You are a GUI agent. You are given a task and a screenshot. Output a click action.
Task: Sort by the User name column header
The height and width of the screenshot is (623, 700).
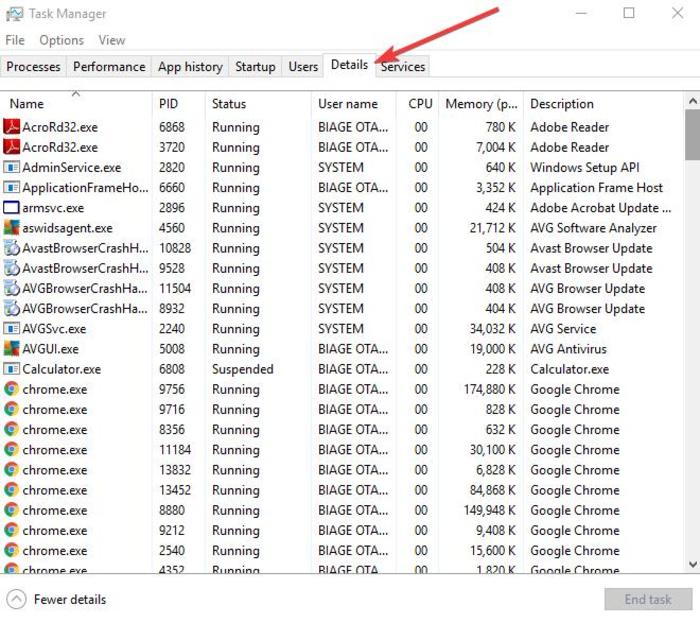pos(354,104)
